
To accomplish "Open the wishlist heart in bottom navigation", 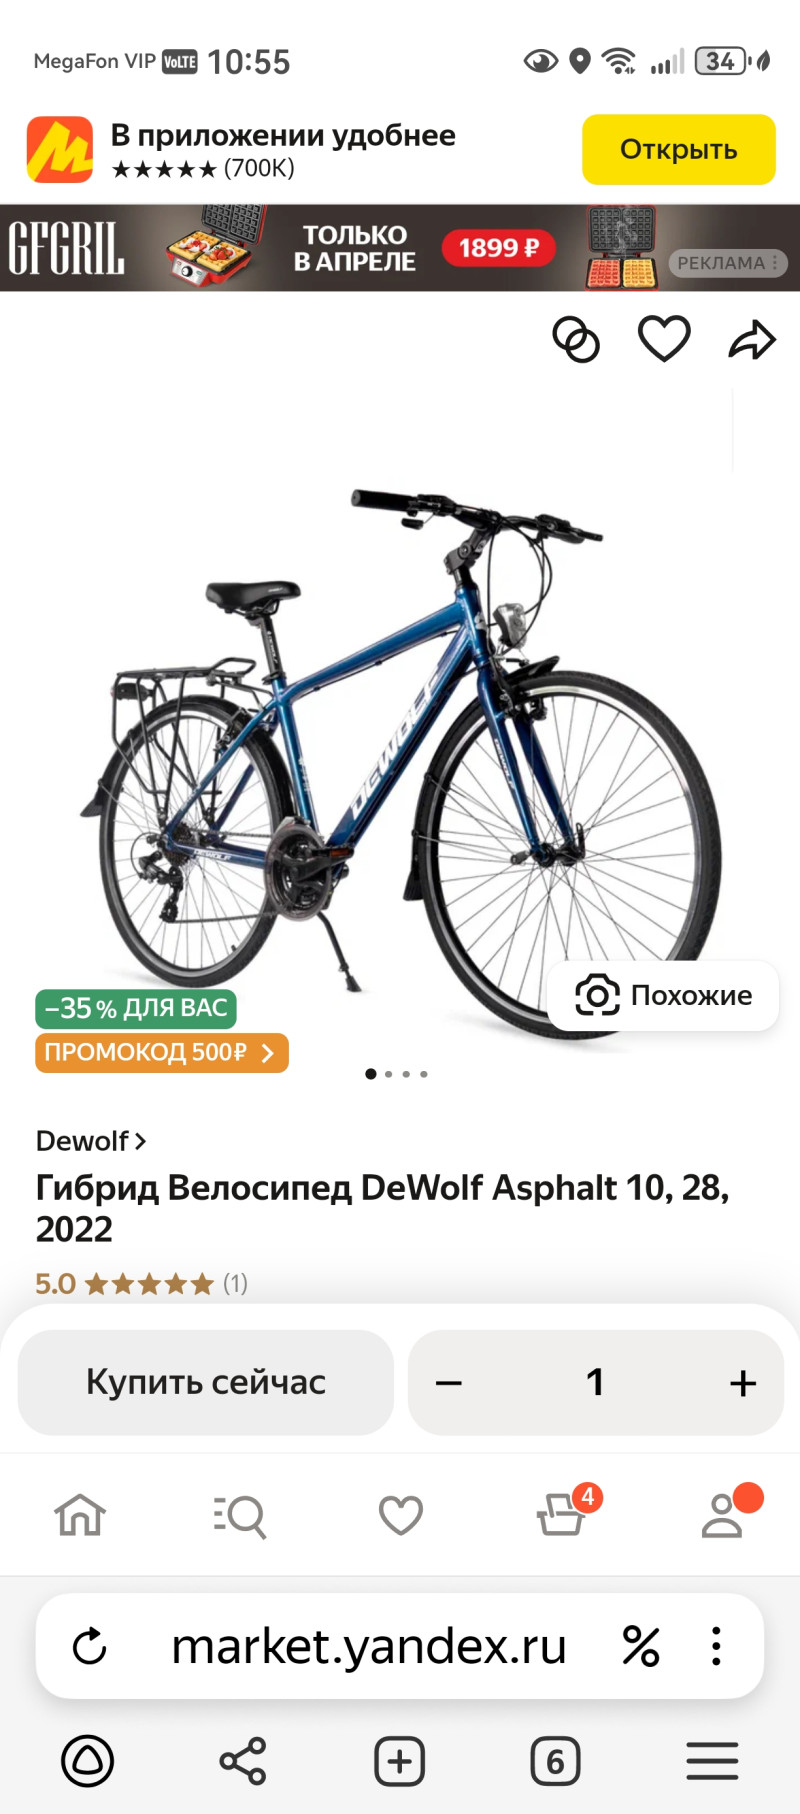I will pos(400,1515).
